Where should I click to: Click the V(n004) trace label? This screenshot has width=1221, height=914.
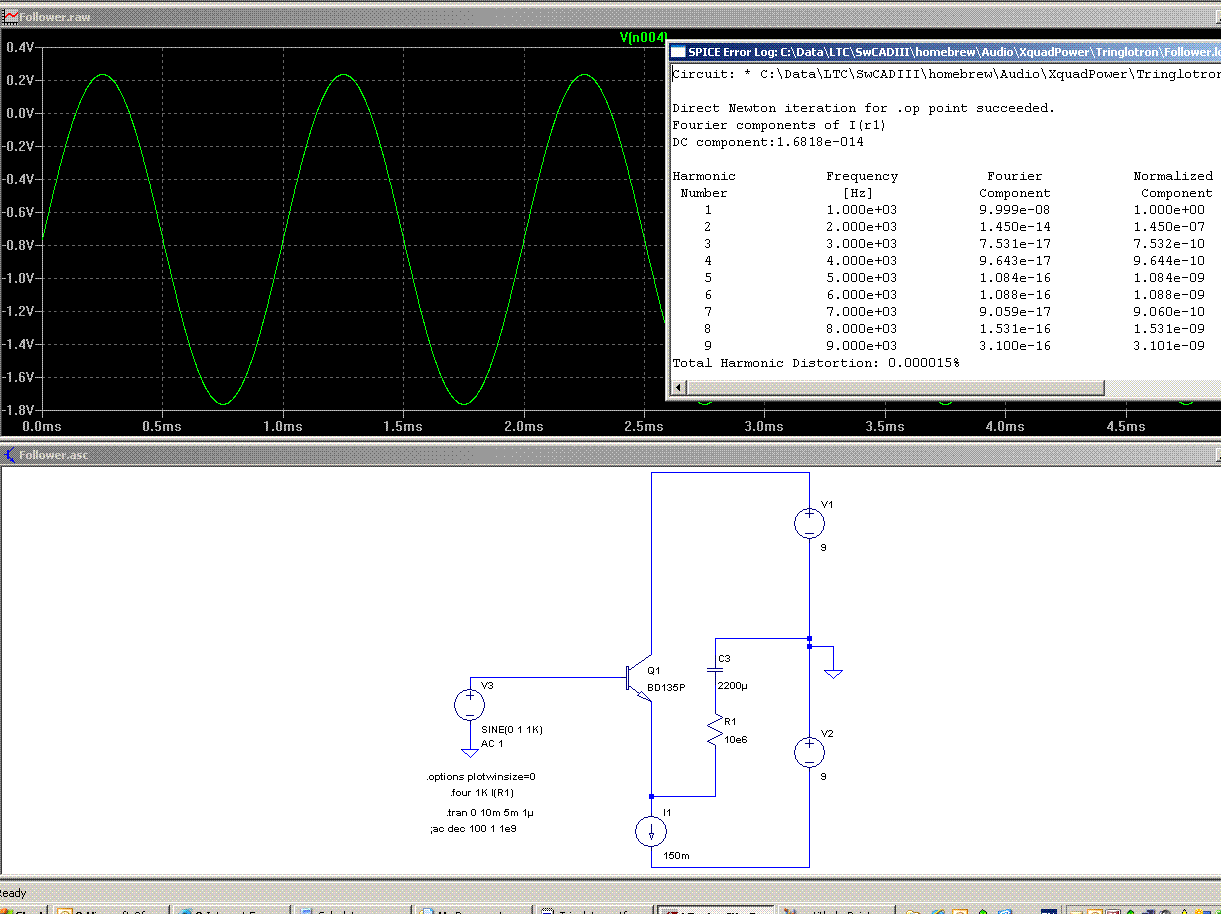[x=642, y=38]
